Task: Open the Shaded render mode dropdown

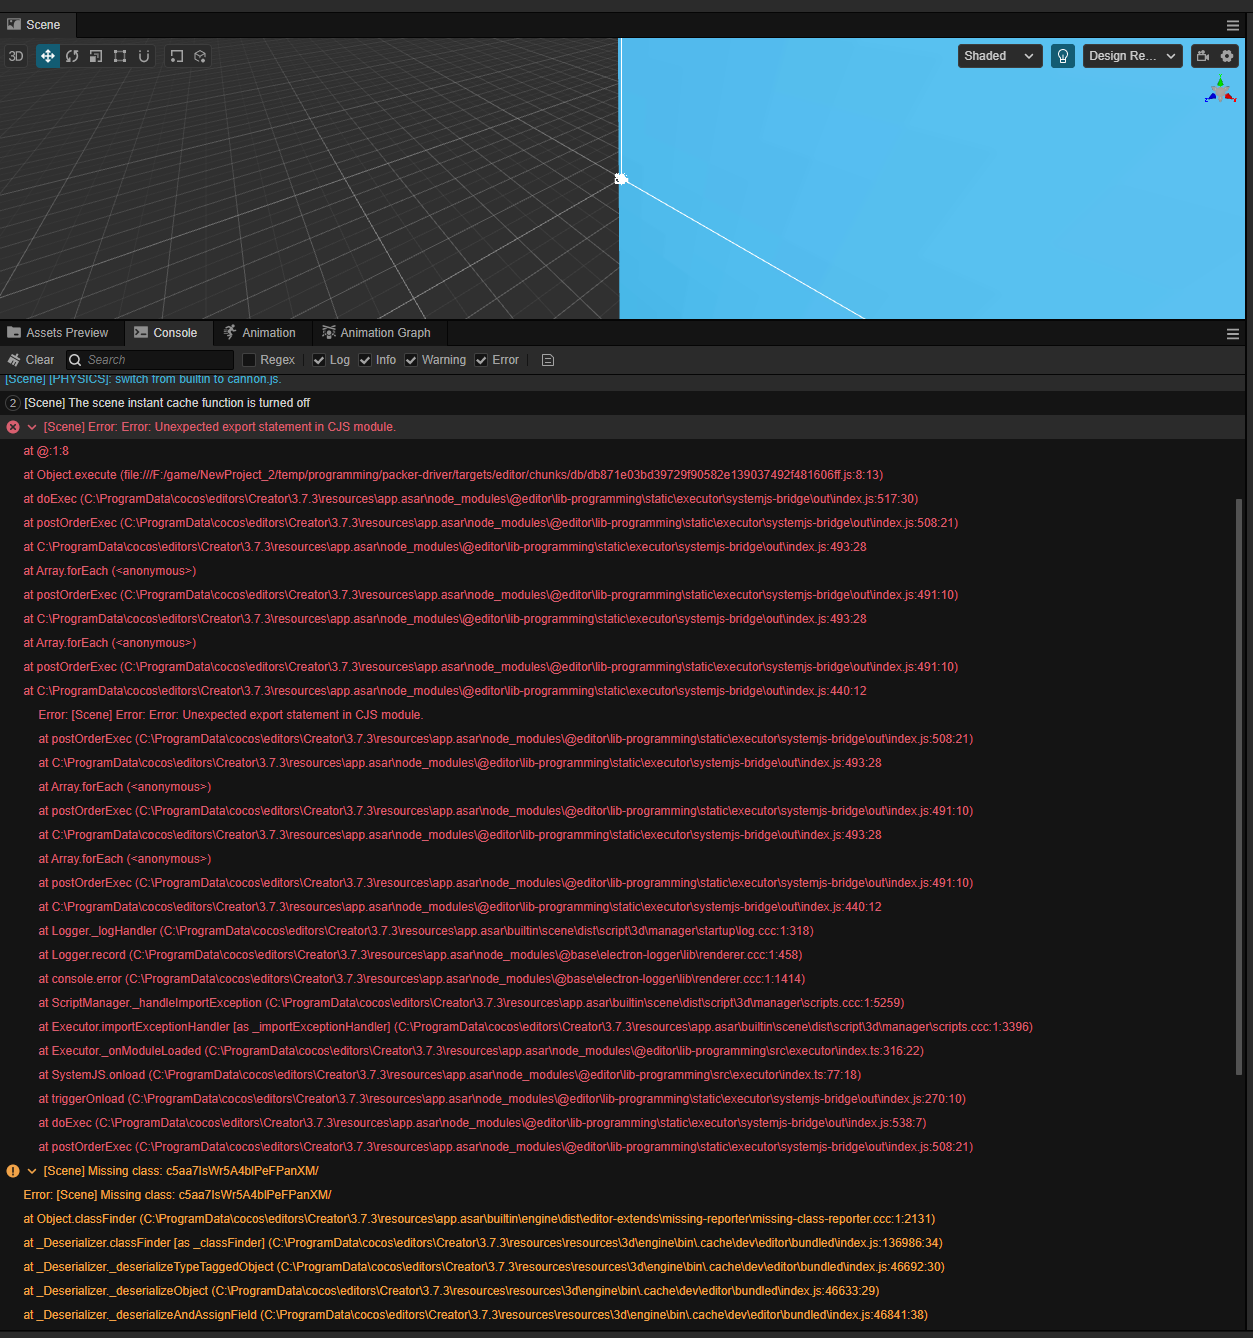Action: tap(999, 56)
